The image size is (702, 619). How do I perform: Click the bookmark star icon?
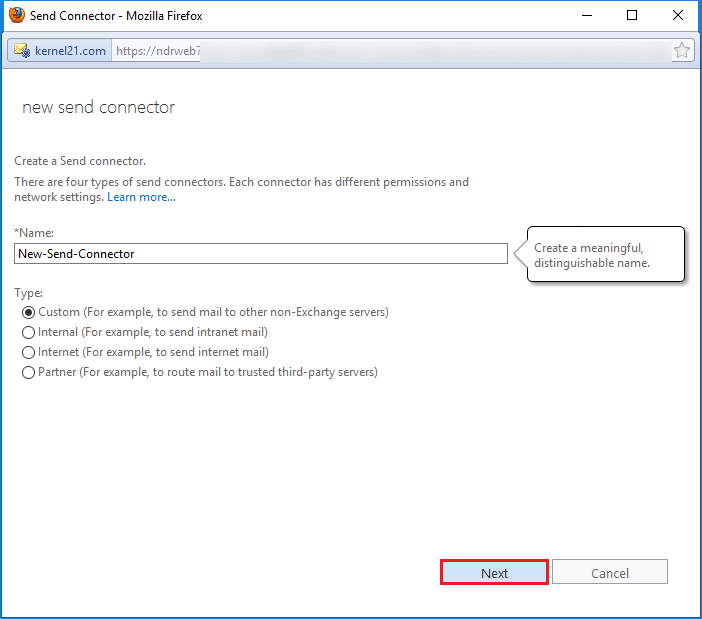tap(681, 51)
